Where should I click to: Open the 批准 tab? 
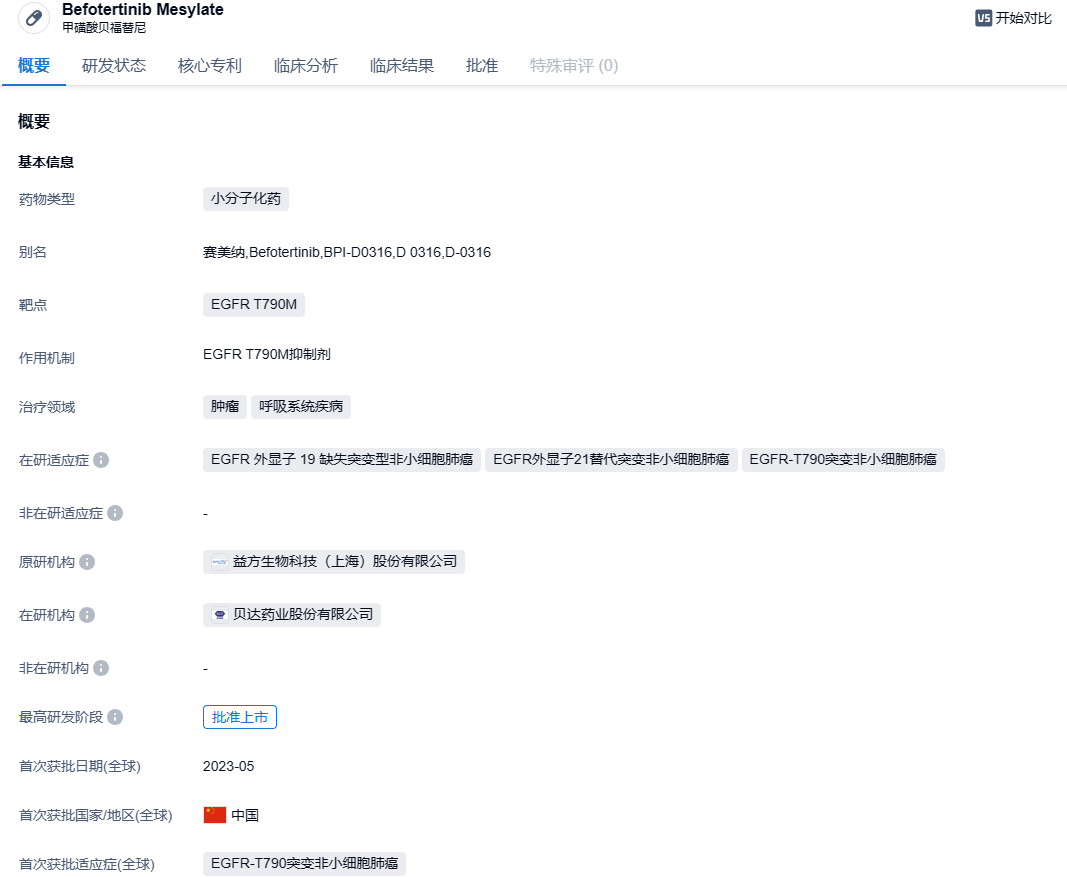[482, 66]
